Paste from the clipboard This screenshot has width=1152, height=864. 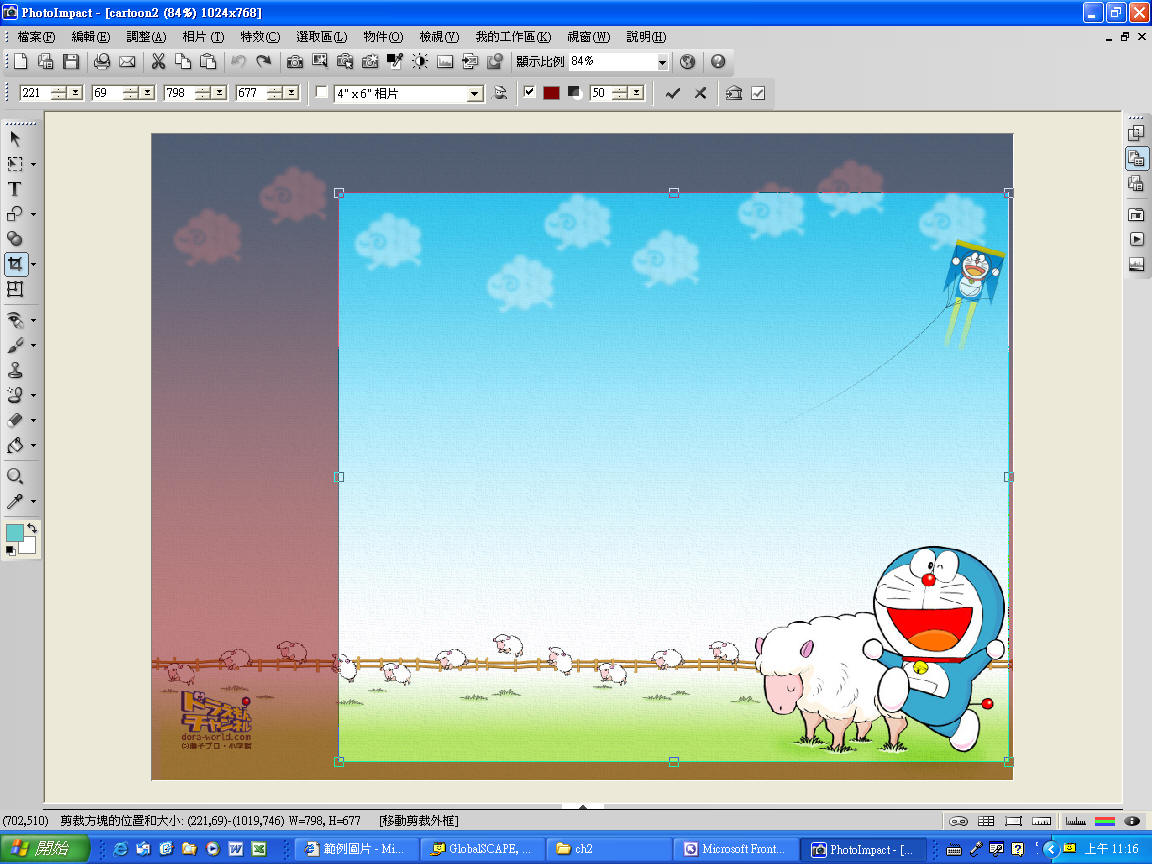click(x=208, y=62)
